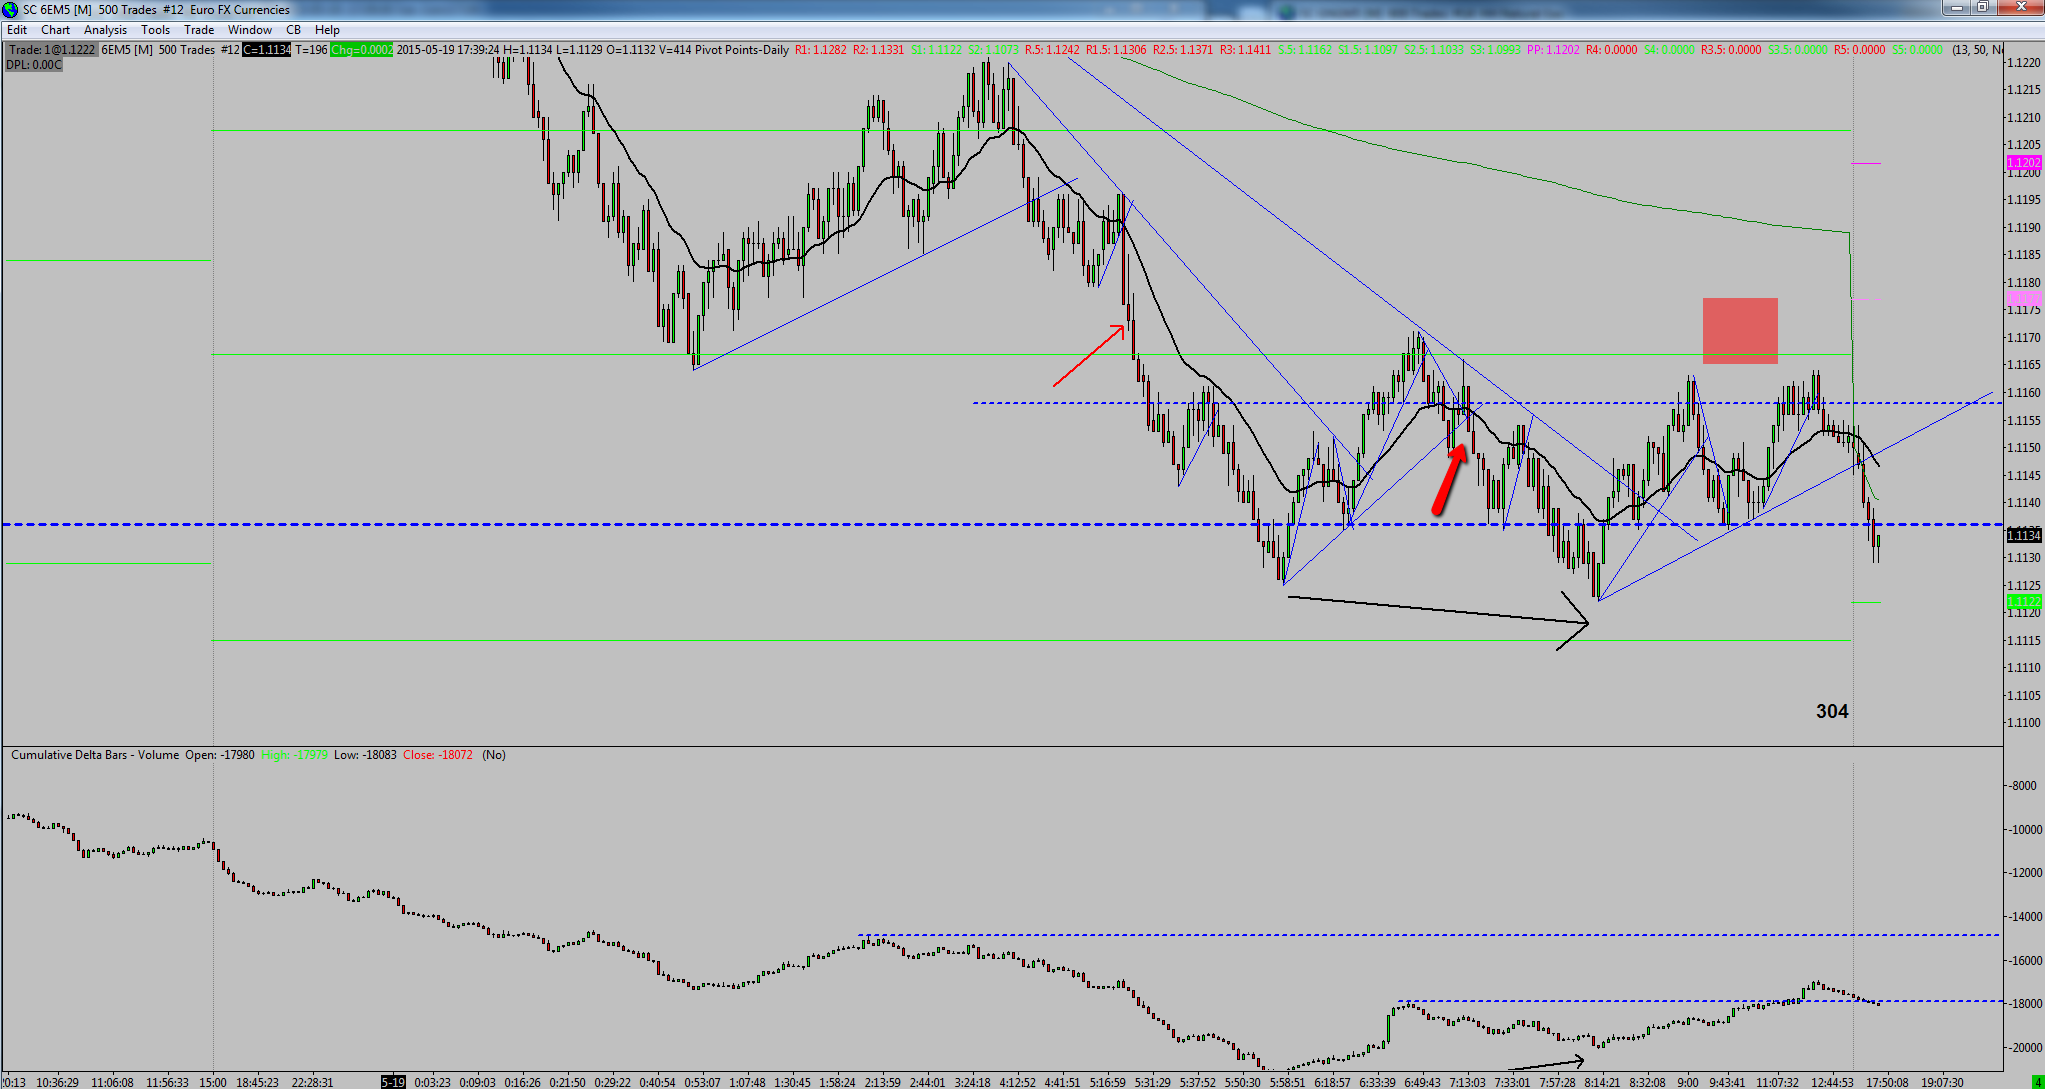Open the Trade menu
Image resolution: width=2045 pixels, height=1089 pixels.
[199, 30]
